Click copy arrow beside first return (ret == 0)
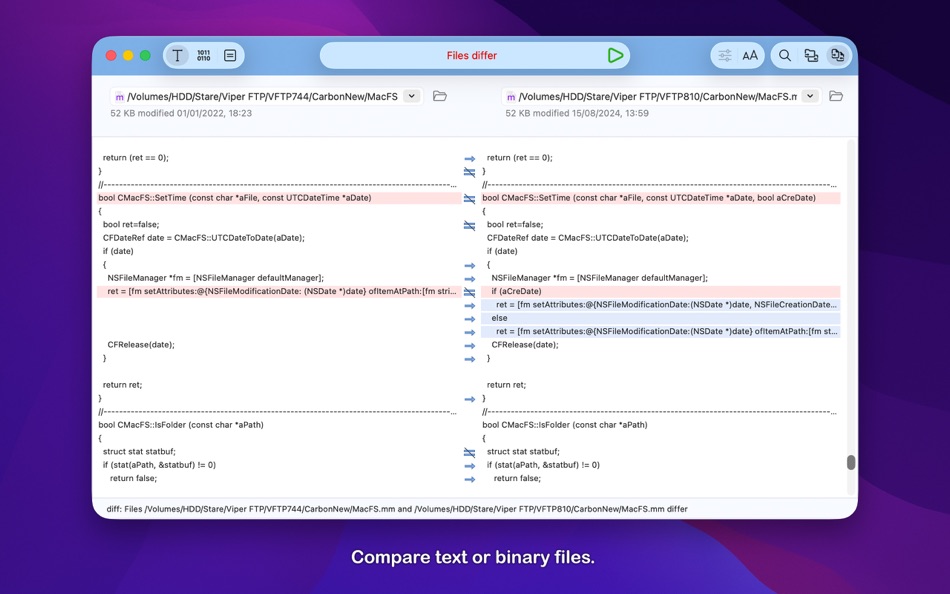The width and height of the screenshot is (950, 594). point(470,158)
